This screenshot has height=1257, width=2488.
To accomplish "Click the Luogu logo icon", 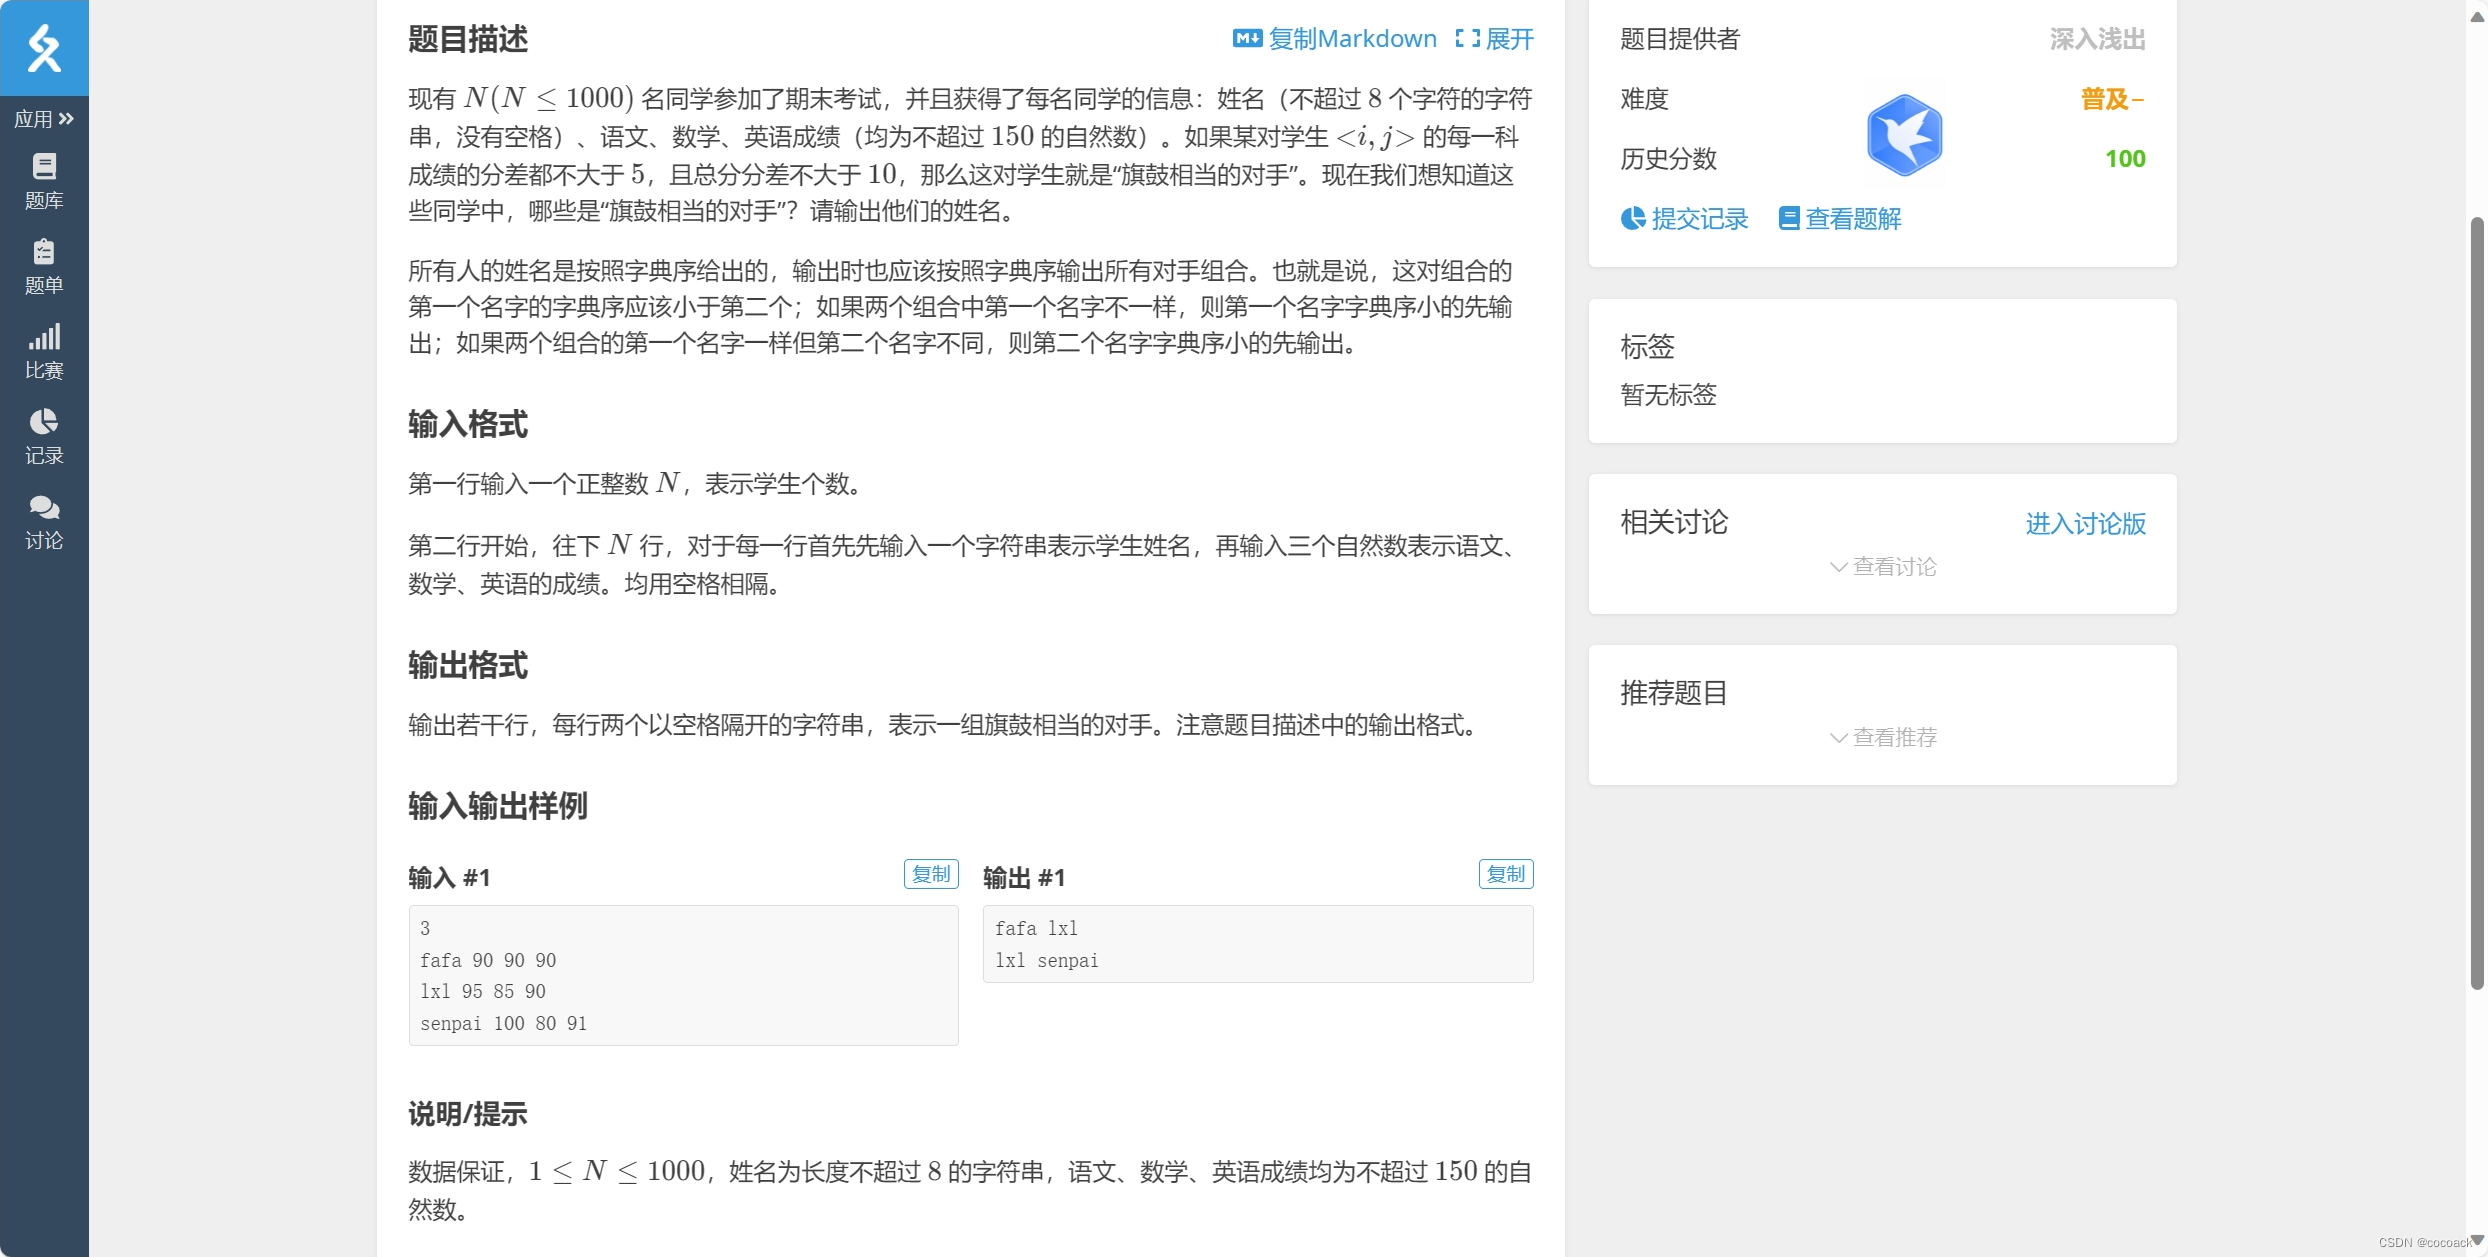I will pos(44,48).
